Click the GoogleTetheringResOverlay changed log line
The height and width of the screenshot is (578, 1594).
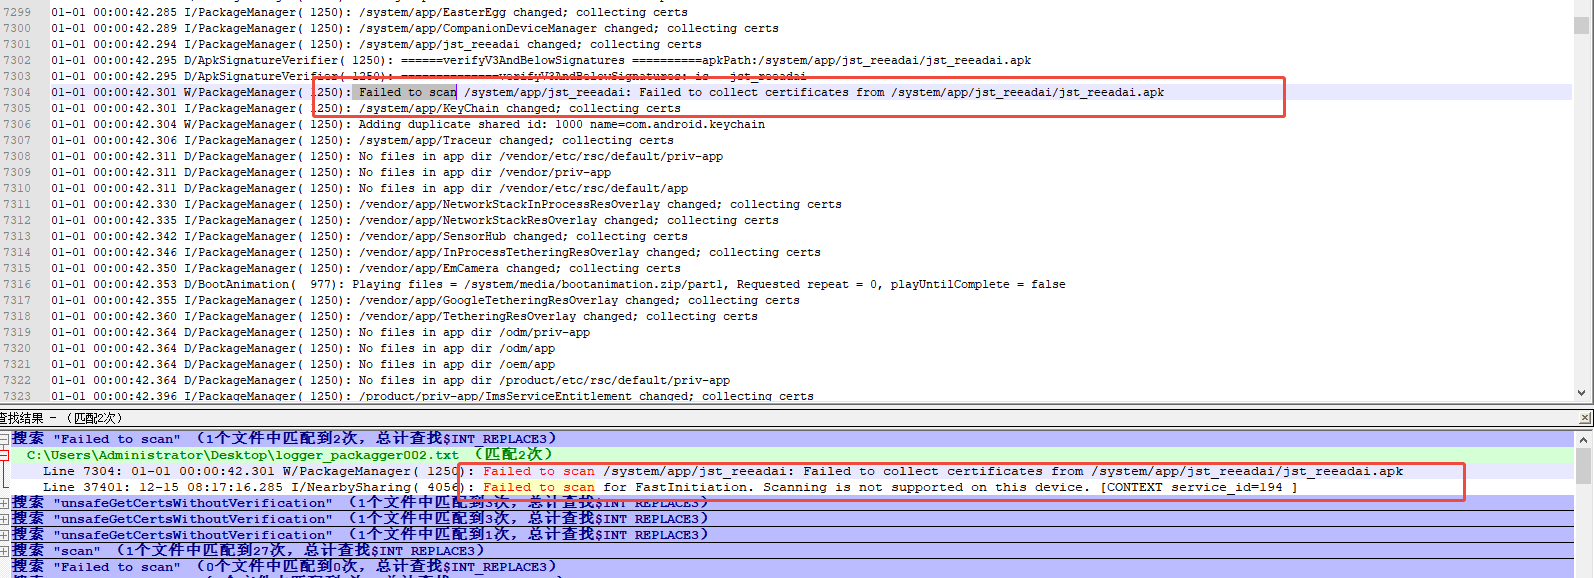pos(425,300)
